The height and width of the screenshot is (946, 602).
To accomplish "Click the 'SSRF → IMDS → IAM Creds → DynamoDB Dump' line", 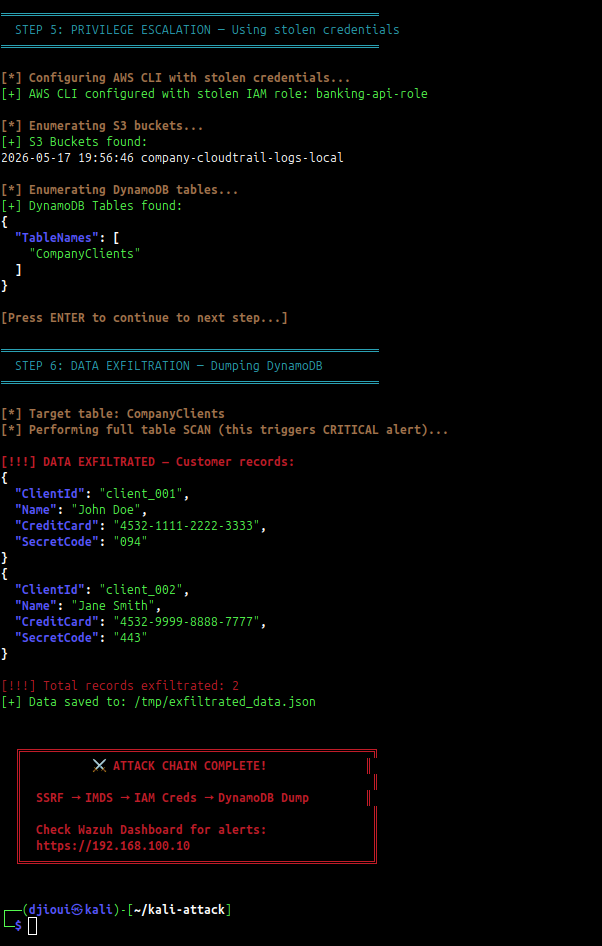I will tap(173, 798).
